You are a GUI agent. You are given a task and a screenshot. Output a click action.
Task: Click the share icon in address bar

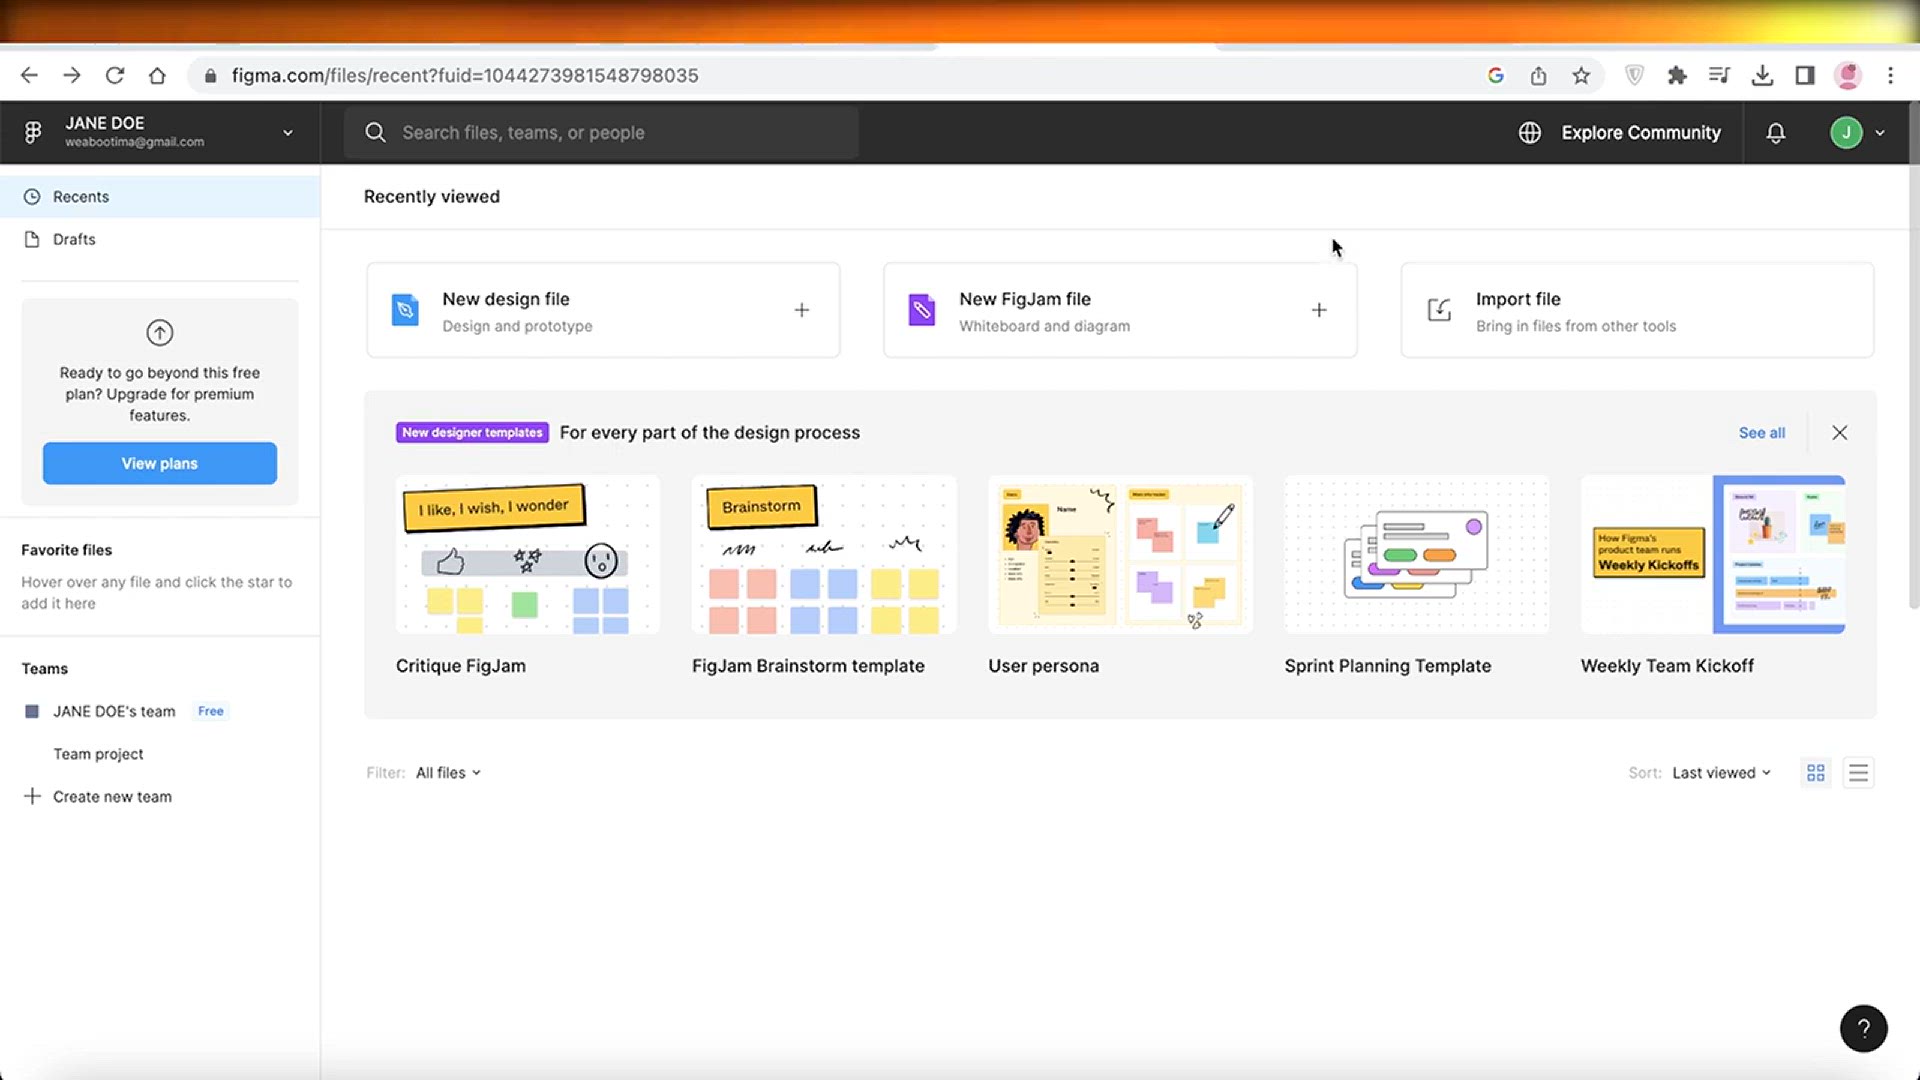1538,75
